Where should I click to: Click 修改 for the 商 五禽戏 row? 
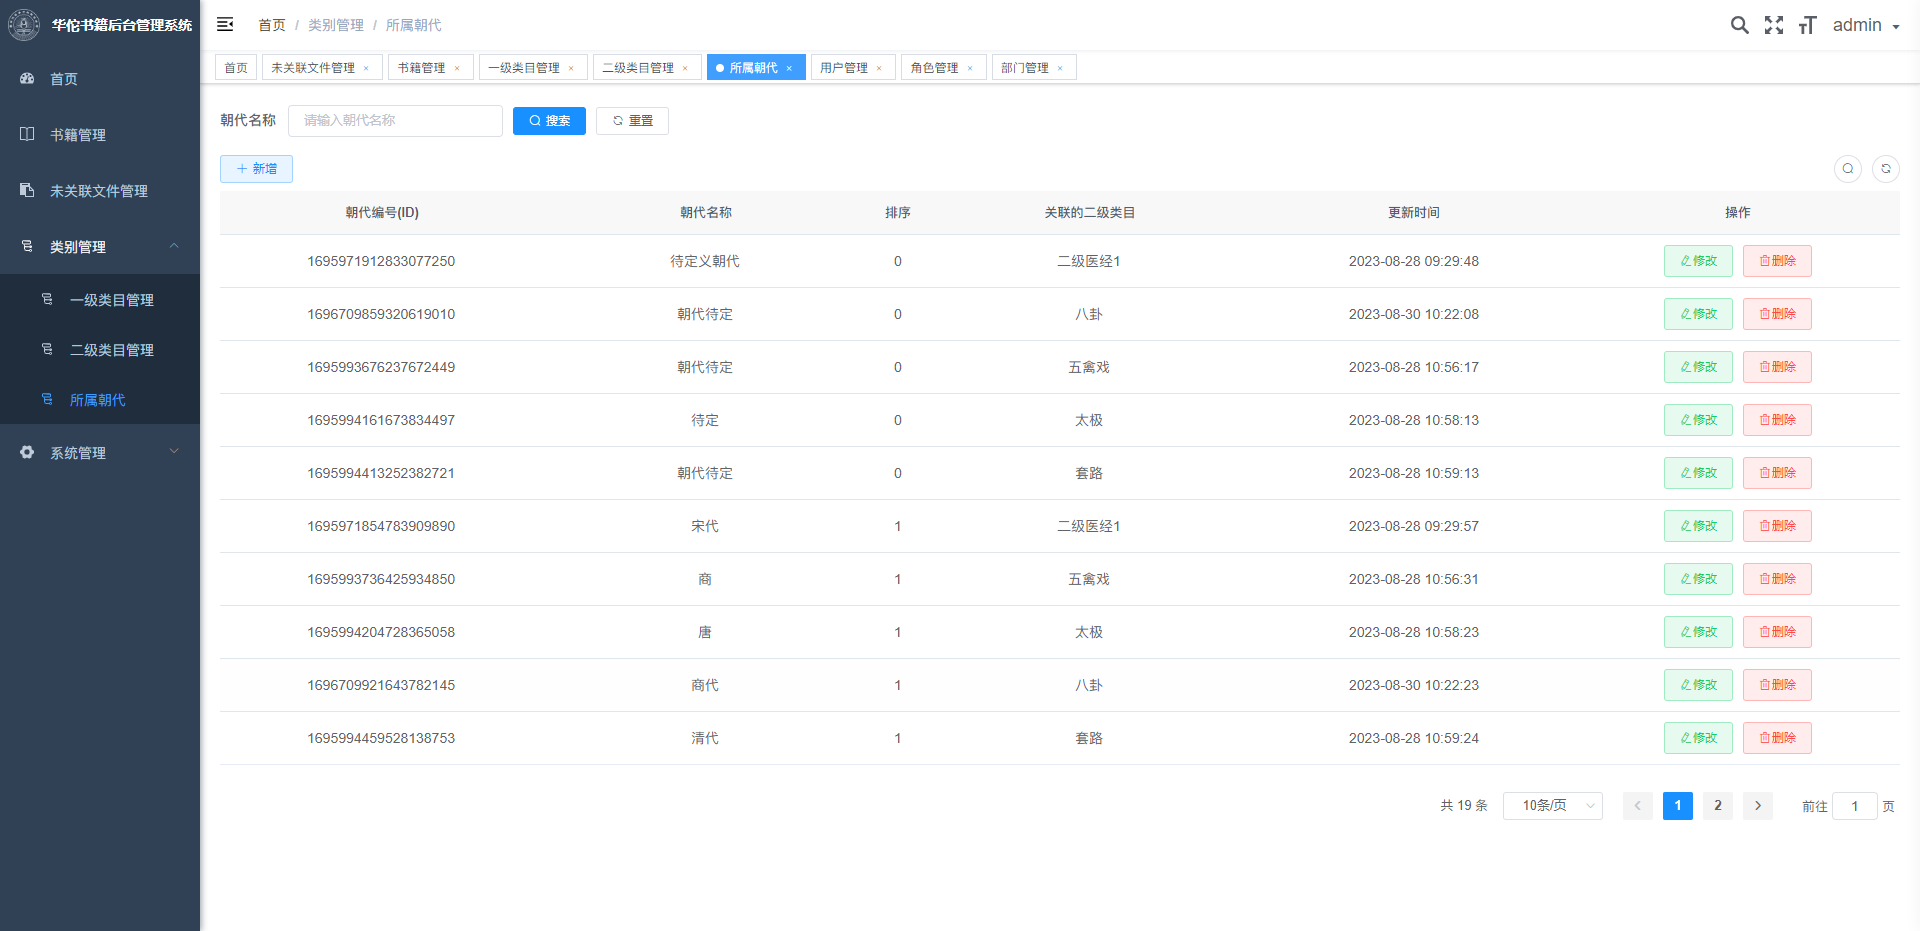point(1698,578)
